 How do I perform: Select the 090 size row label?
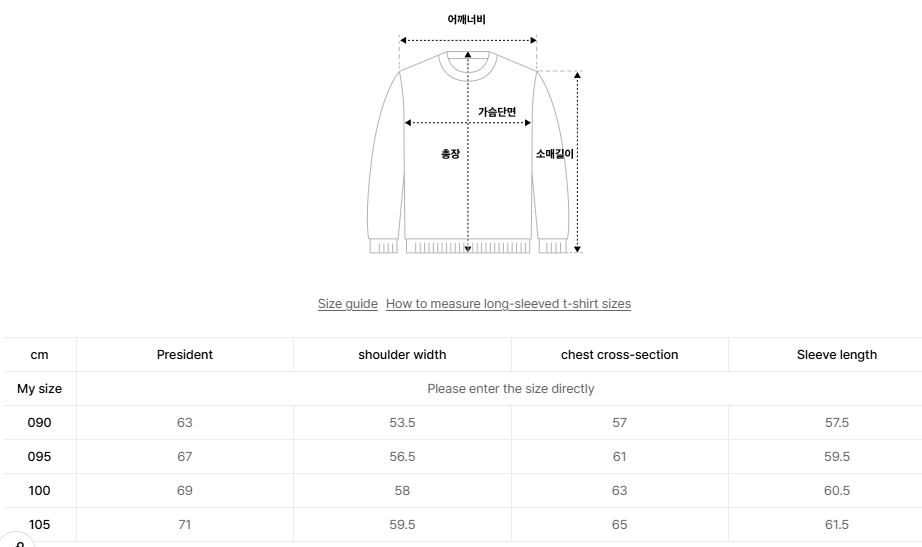point(39,423)
